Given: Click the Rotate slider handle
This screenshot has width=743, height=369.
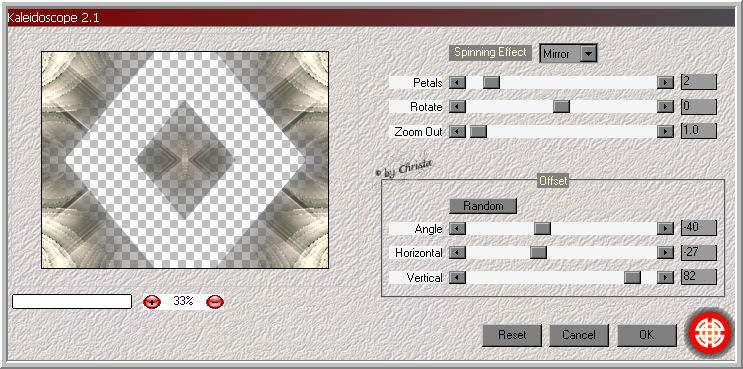Looking at the screenshot, I should click(x=562, y=107).
